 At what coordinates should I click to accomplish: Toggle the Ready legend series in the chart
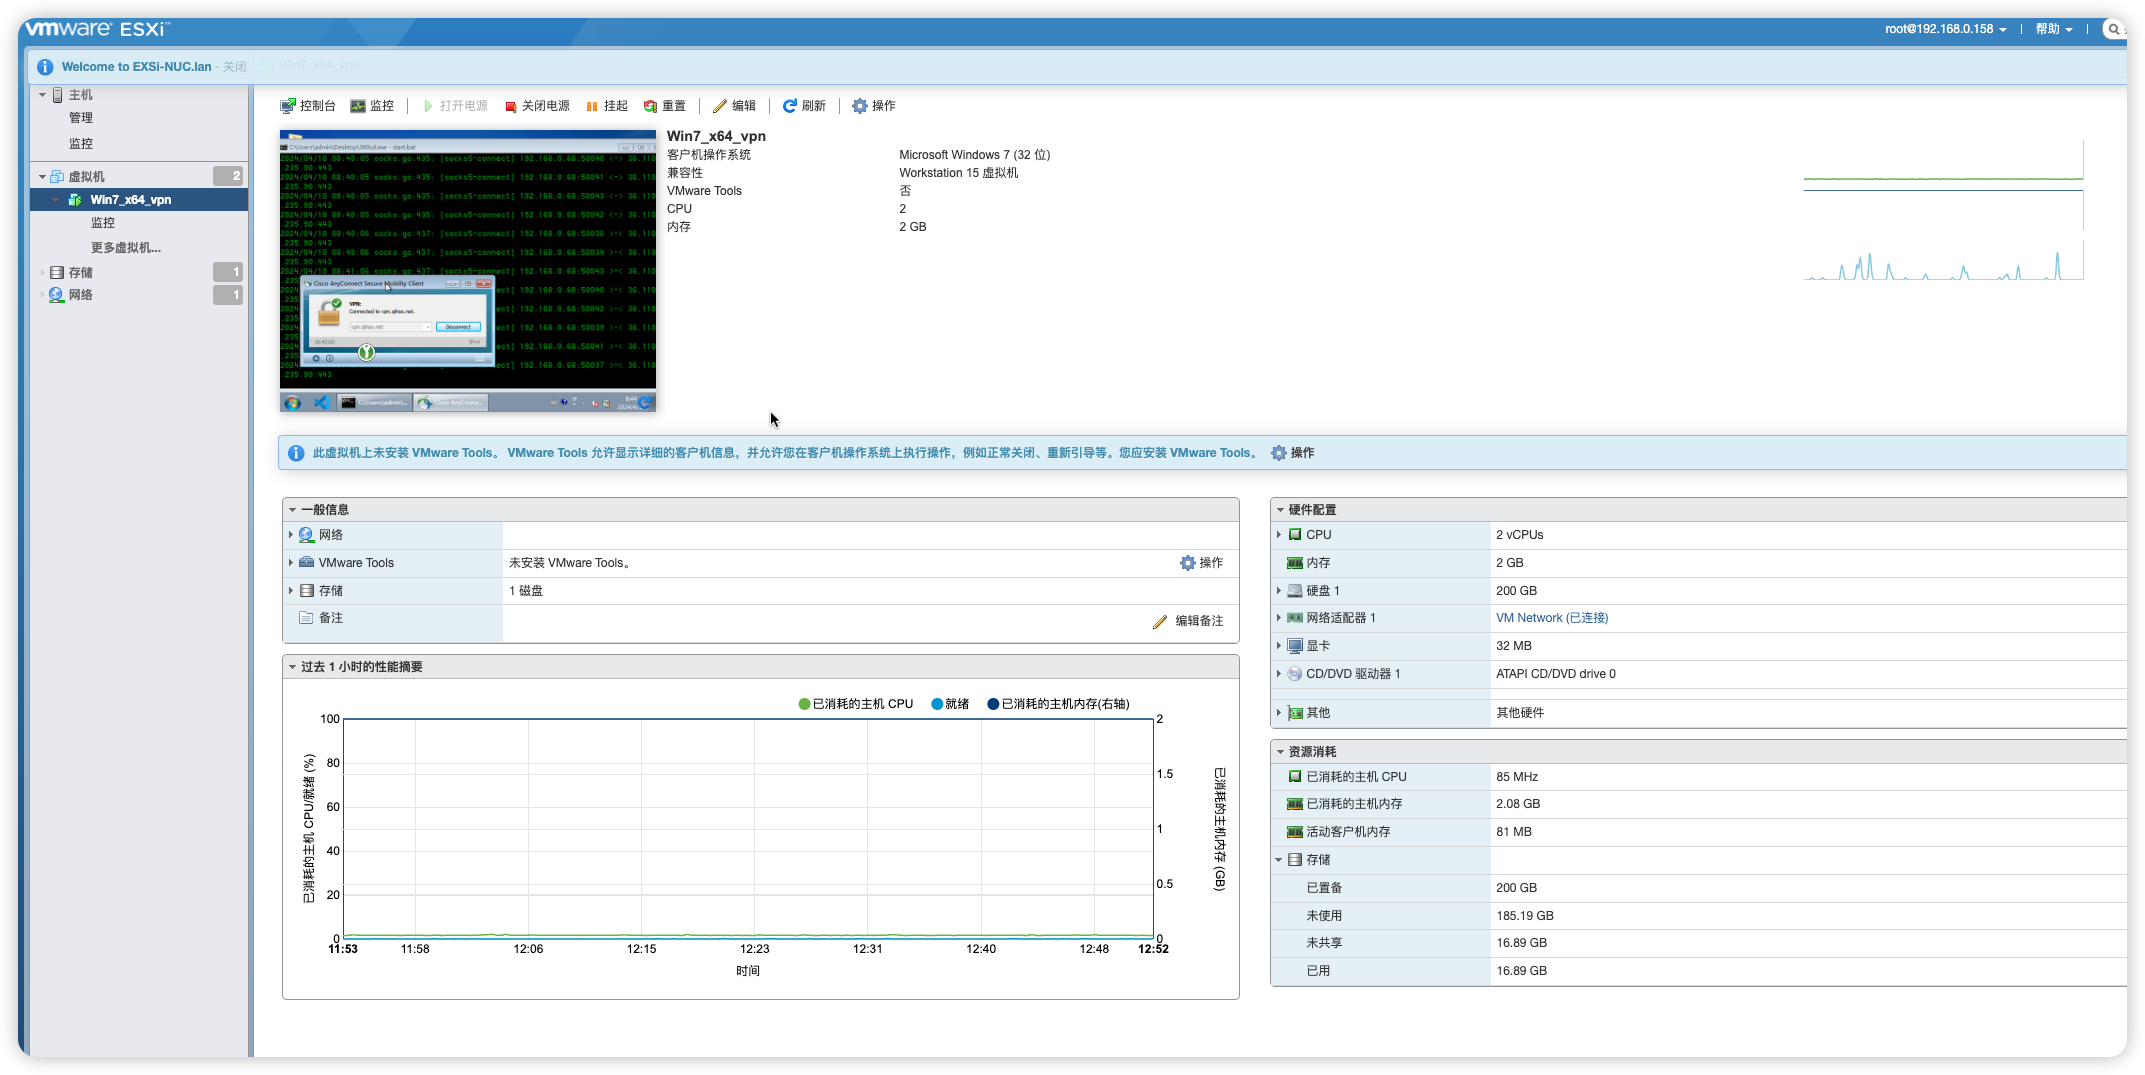[950, 704]
